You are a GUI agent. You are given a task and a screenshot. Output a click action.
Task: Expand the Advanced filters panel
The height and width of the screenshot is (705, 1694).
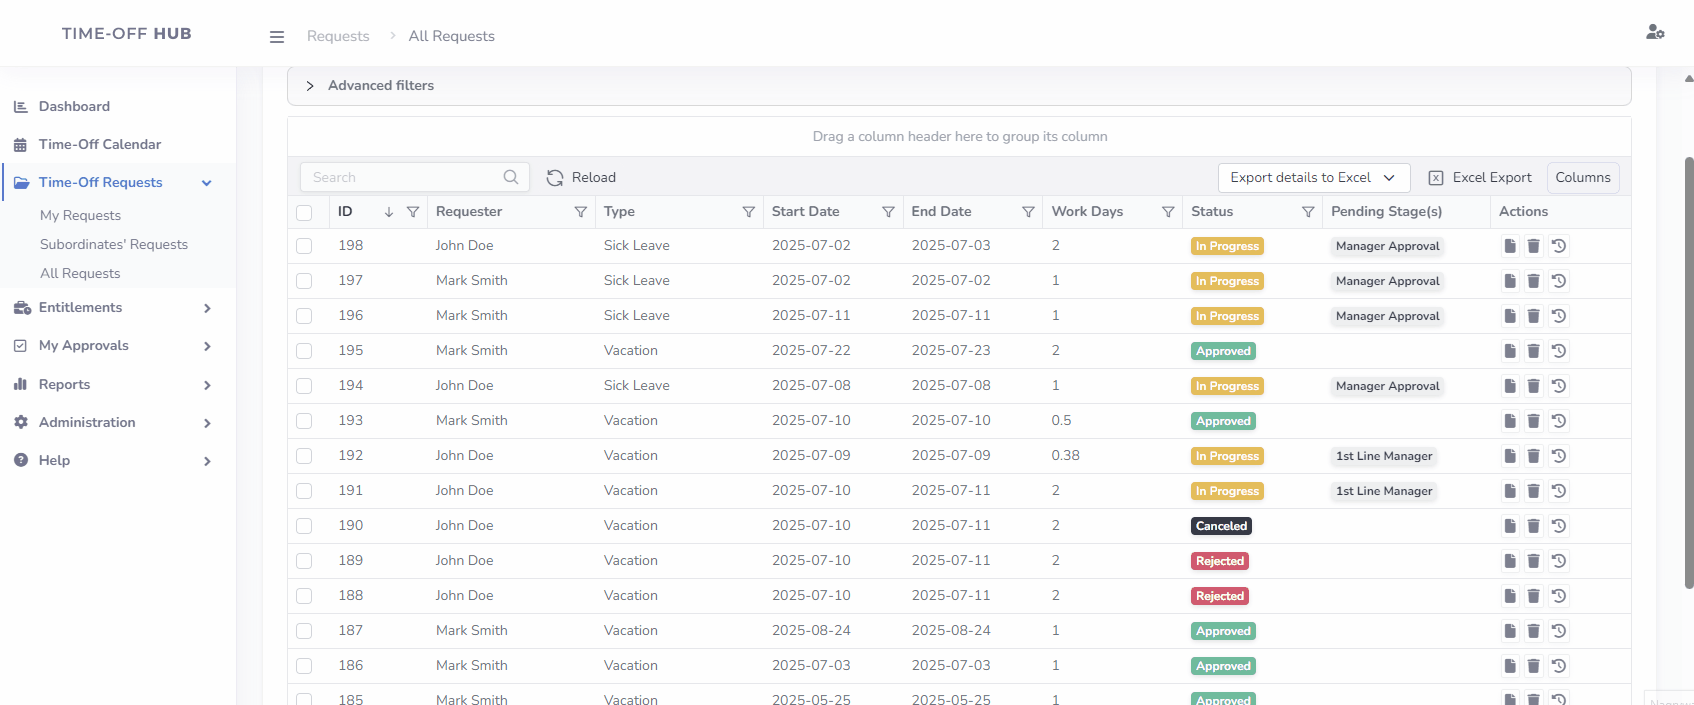[x=310, y=86]
